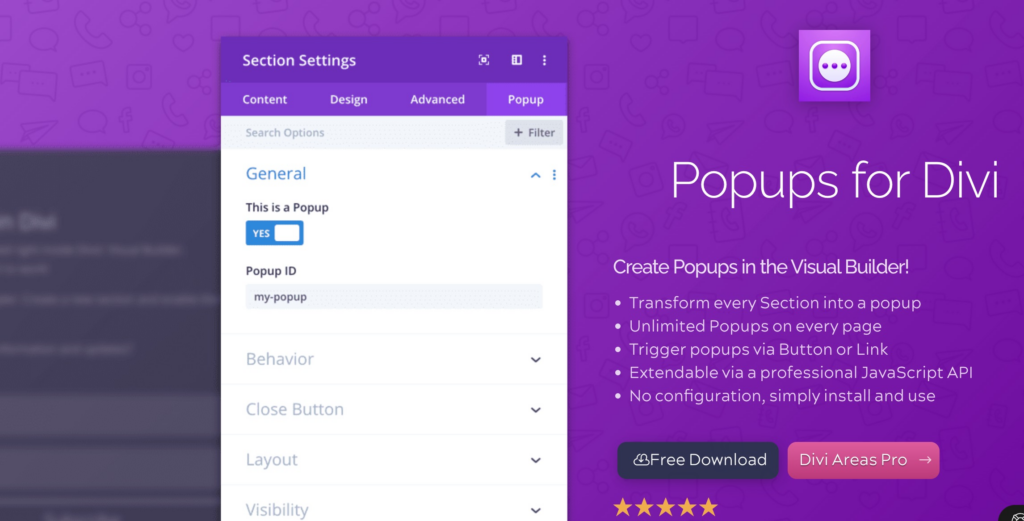Switch to the Advanced tab
This screenshot has height=521, width=1024.
(x=438, y=99)
